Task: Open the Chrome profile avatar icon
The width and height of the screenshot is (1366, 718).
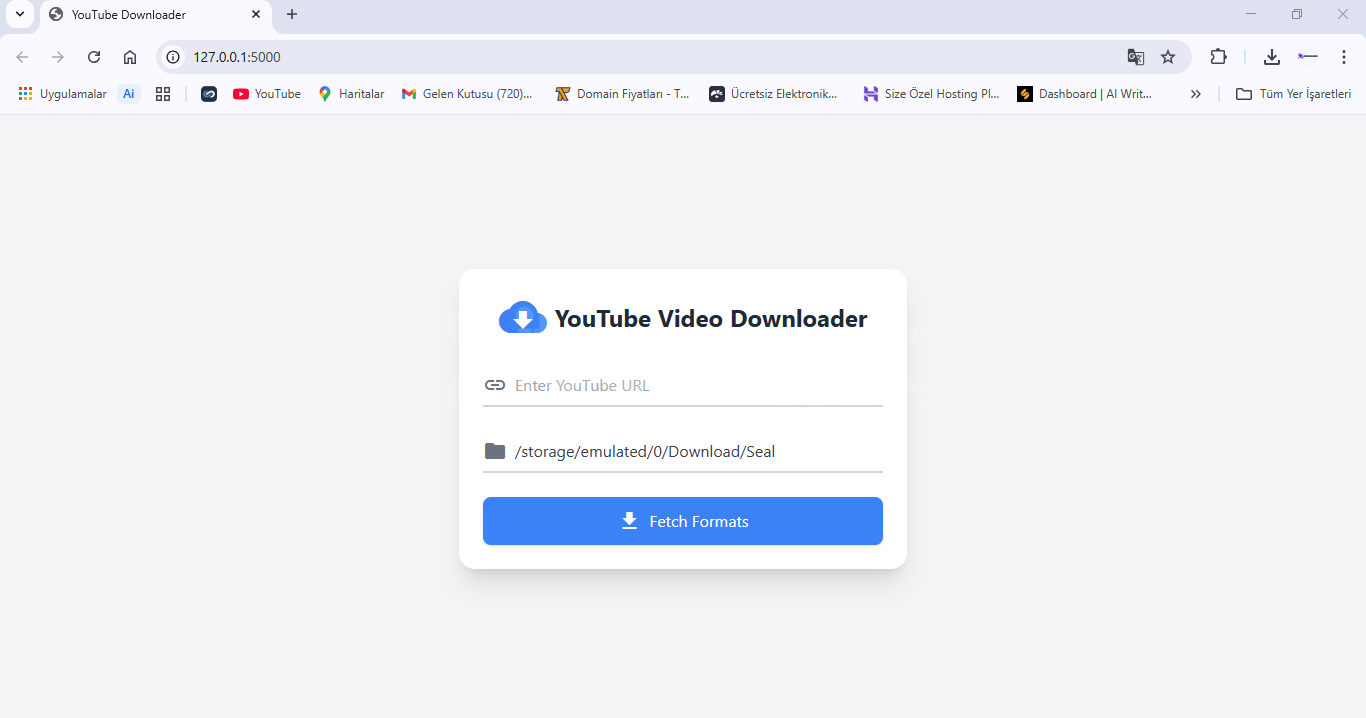Action: pos(1308,57)
